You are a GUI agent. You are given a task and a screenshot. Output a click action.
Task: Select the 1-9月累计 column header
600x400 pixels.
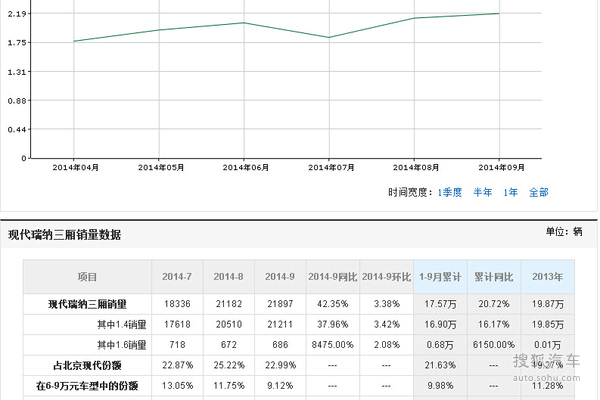point(441,276)
